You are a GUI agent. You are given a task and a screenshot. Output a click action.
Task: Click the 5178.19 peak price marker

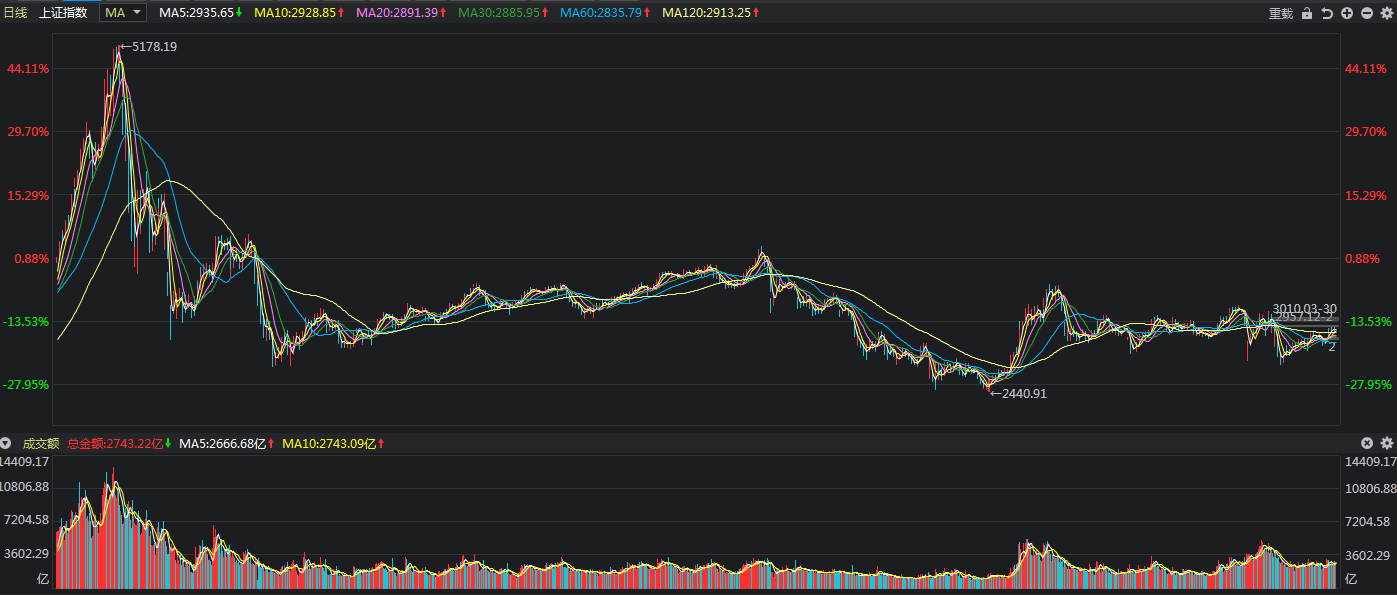coord(152,46)
